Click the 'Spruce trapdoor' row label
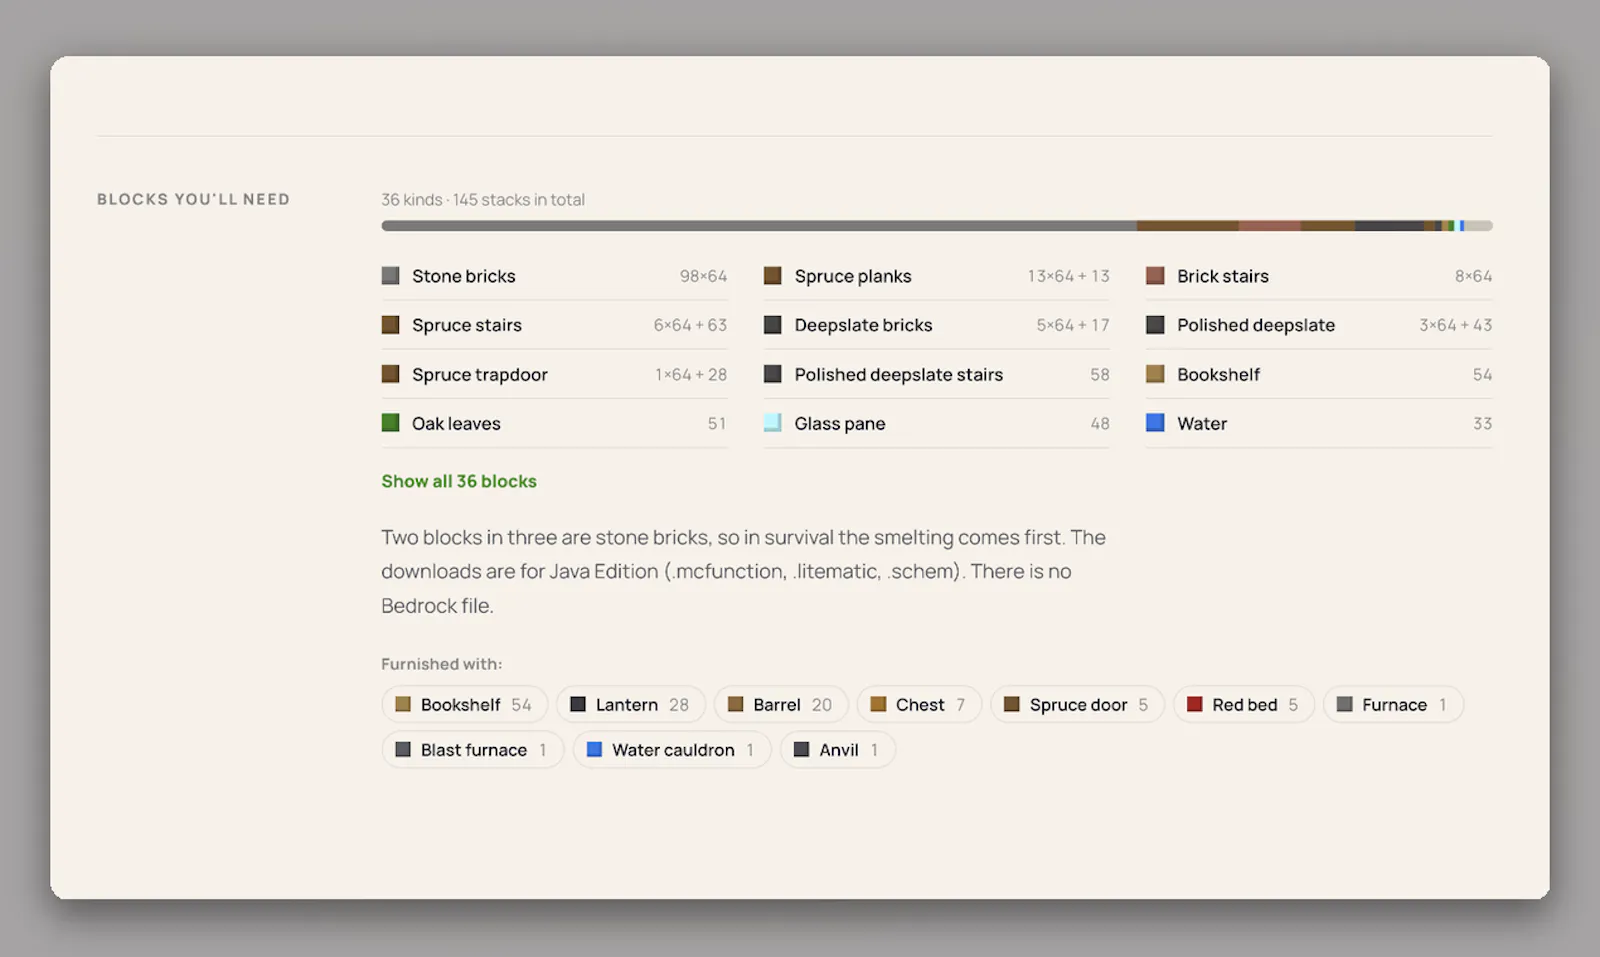The width and height of the screenshot is (1600, 957). [480, 375]
